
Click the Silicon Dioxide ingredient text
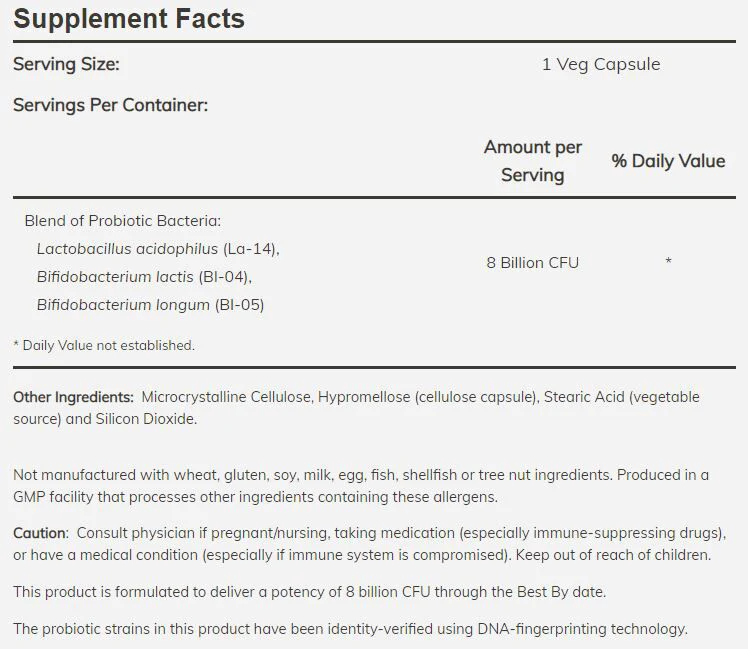146,419
